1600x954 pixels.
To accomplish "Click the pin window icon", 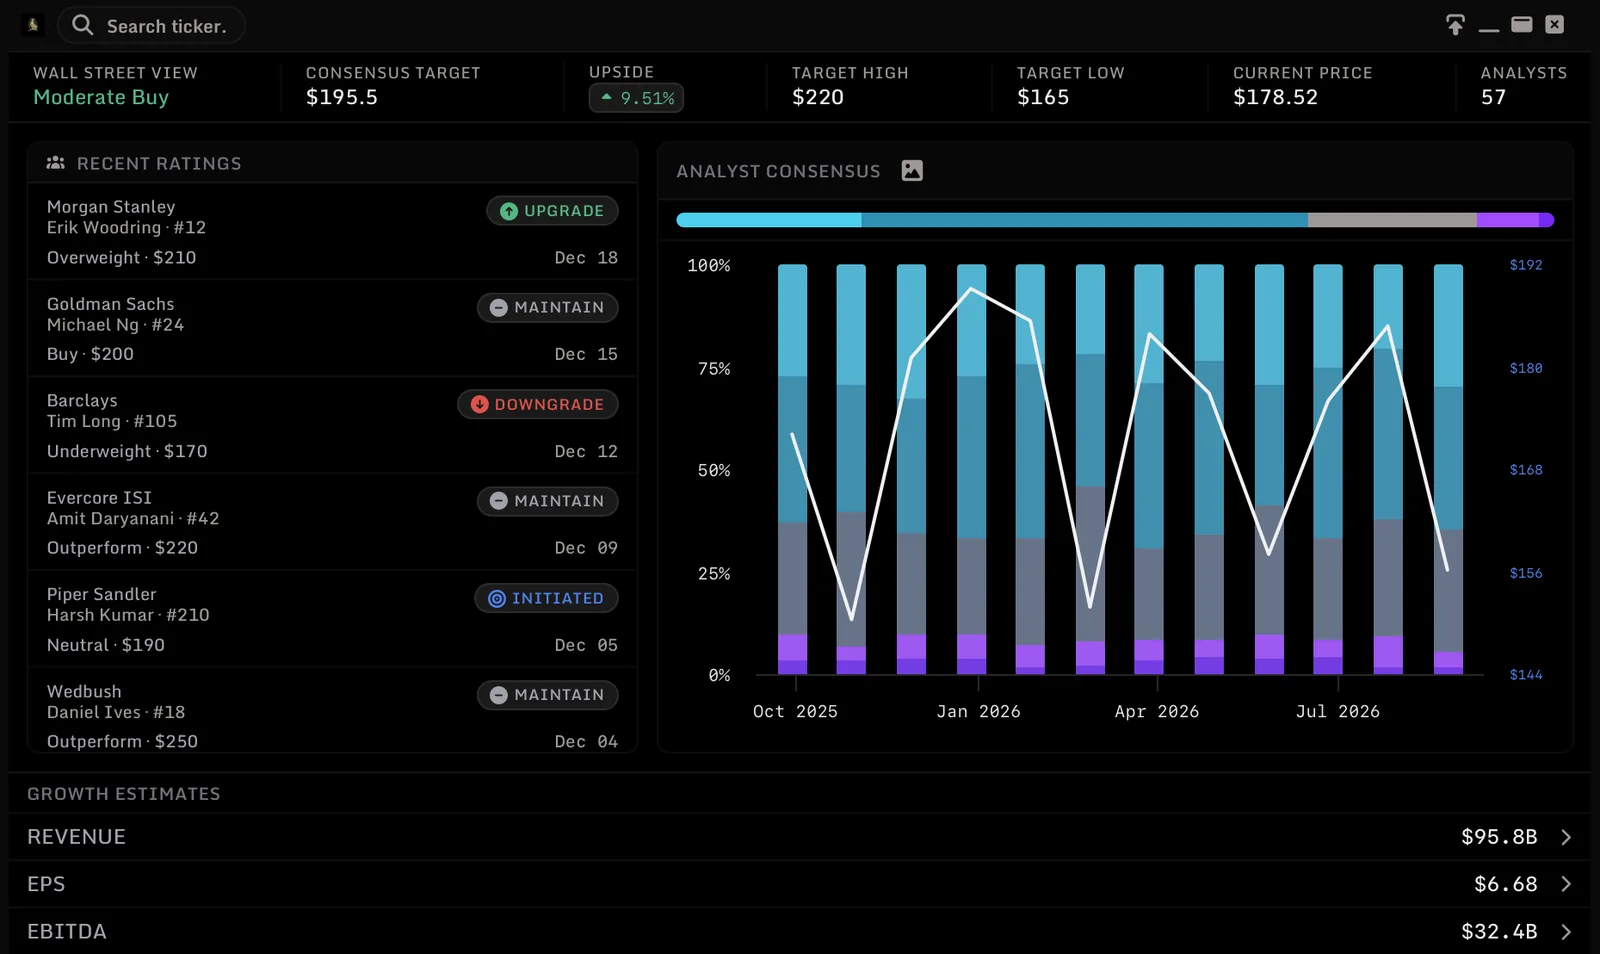I will [1455, 25].
